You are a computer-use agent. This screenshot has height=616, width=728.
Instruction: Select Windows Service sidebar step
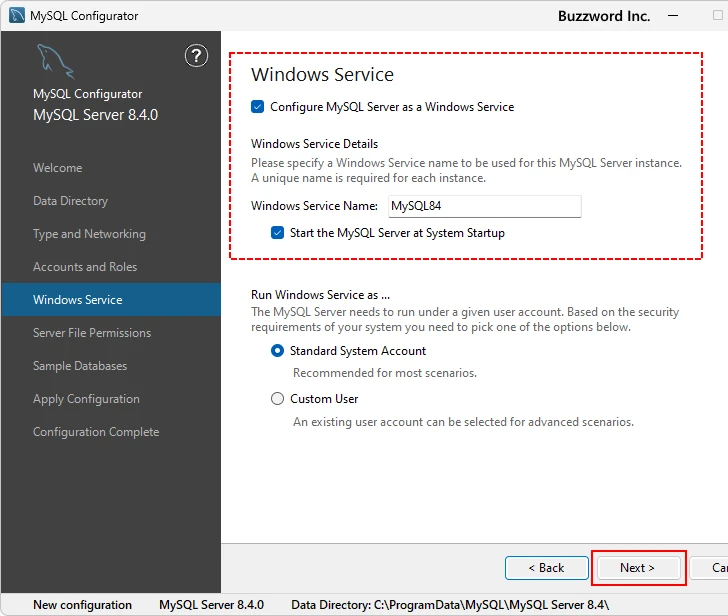[111, 299]
